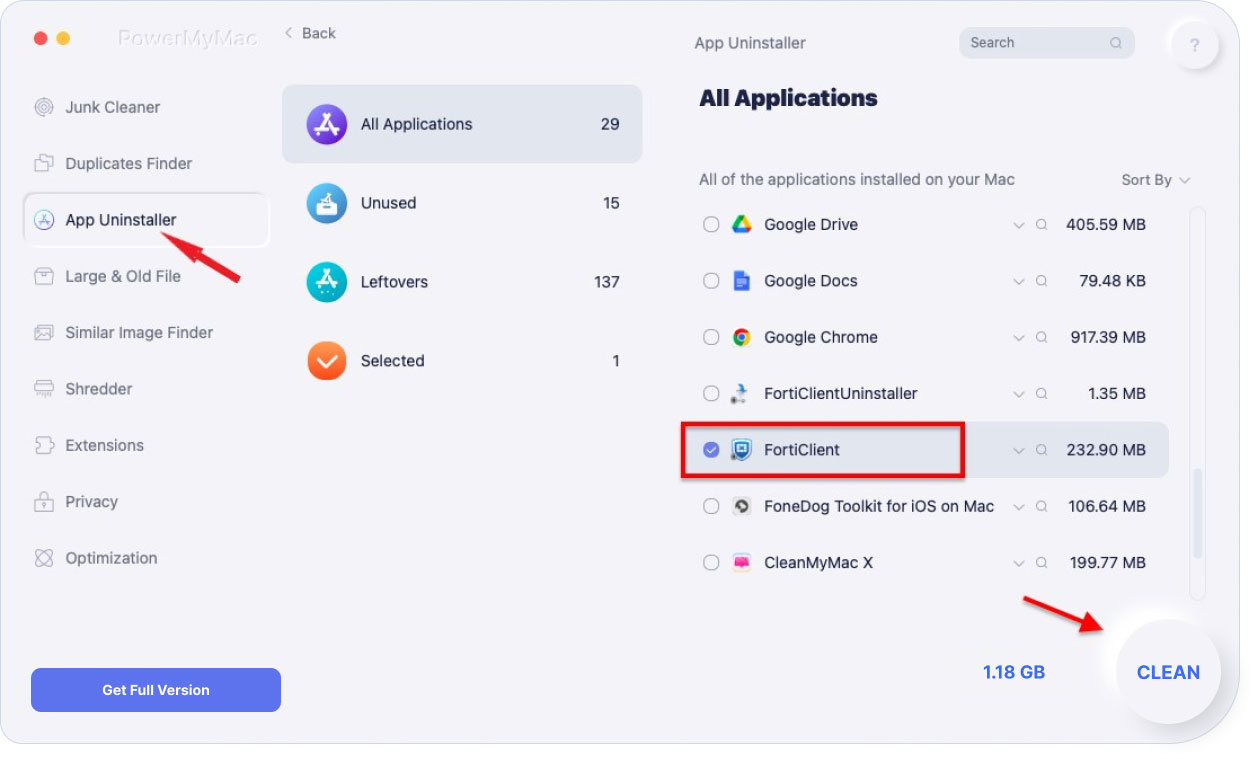Go to Privacy module
This screenshot has width=1256, height=759.
[x=146, y=501]
